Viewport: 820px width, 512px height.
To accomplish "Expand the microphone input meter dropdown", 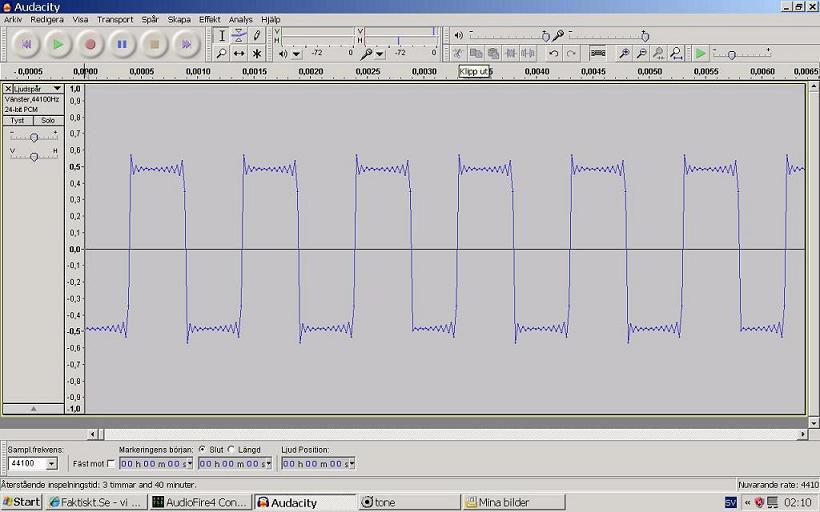I will point(381,53).
